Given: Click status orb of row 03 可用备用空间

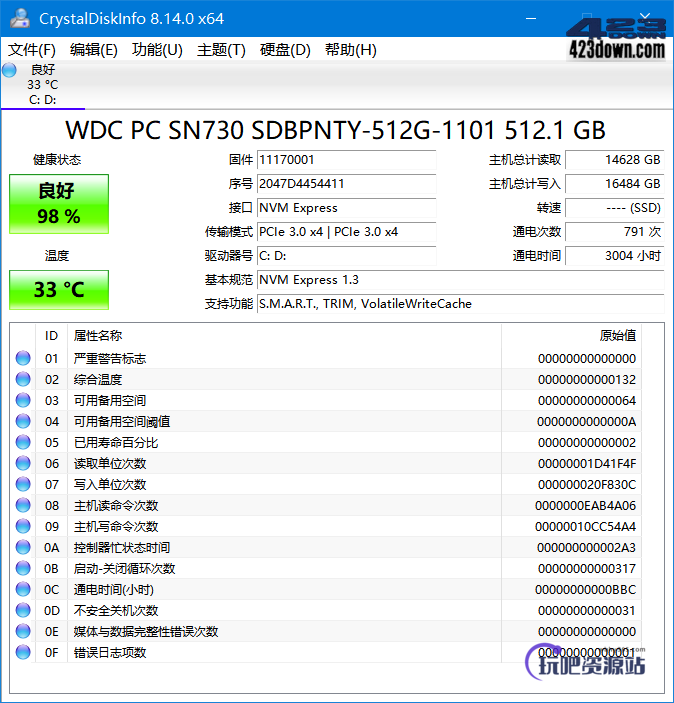Looking at the screenshot, I should [x=23, y=400].
